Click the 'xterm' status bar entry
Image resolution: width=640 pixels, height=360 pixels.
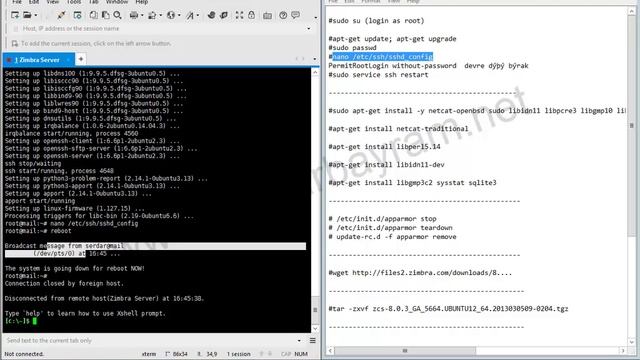pos(149,354)
